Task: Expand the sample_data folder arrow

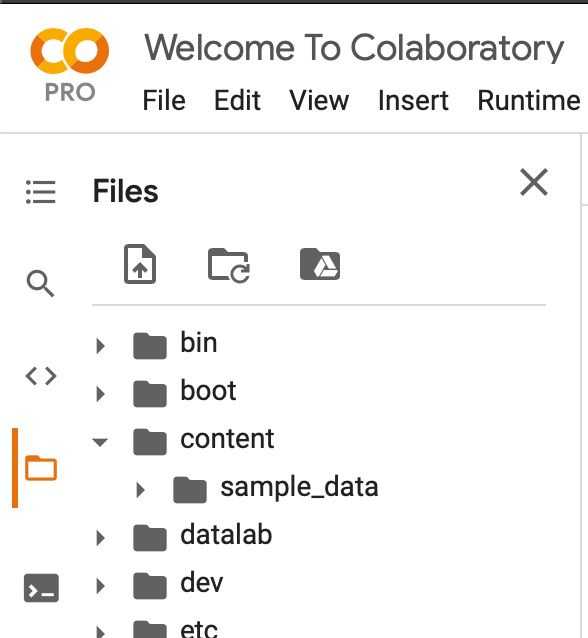Action: 140,490
